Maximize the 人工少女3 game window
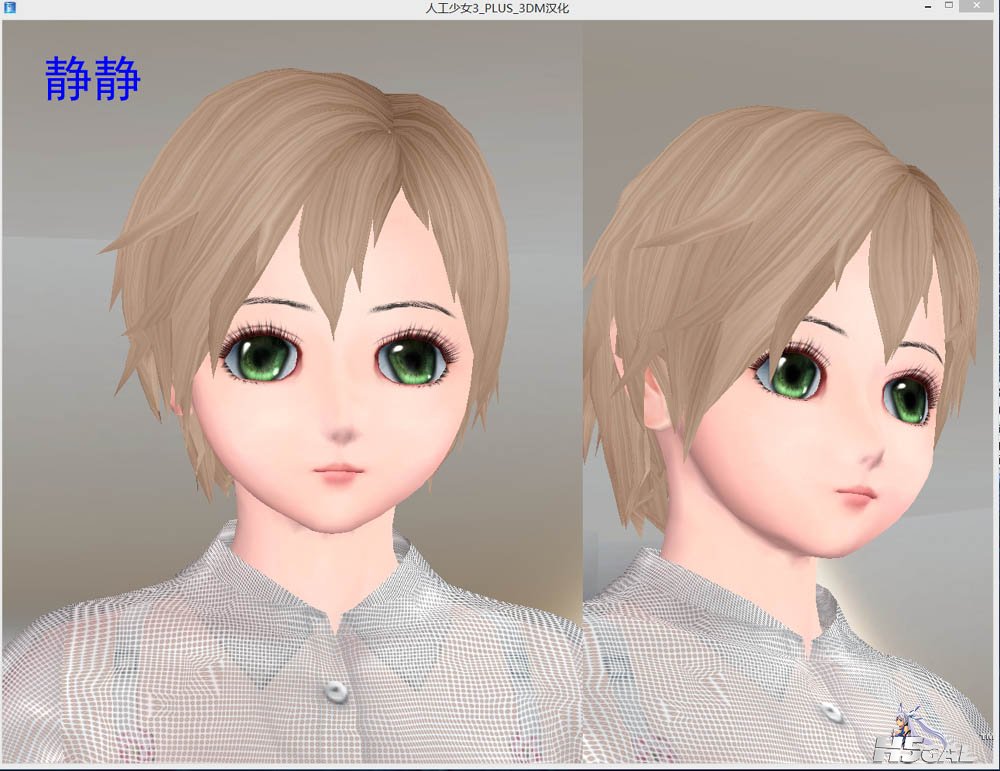 [949, 7]
